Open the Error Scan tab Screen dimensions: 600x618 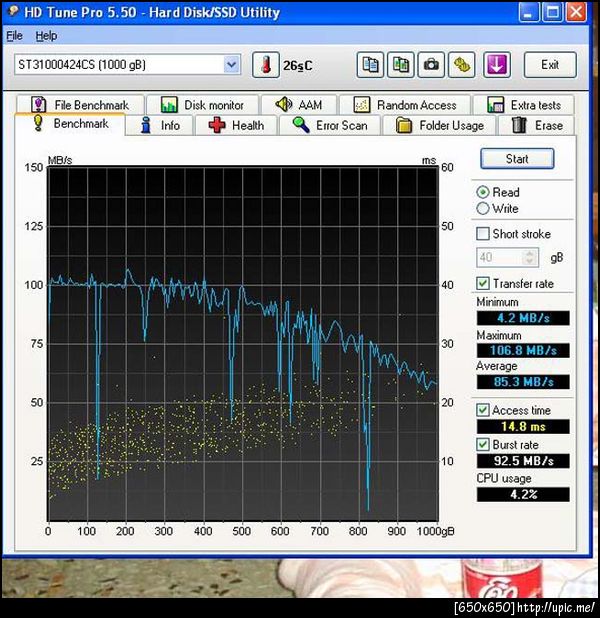[x=330, y=125]
